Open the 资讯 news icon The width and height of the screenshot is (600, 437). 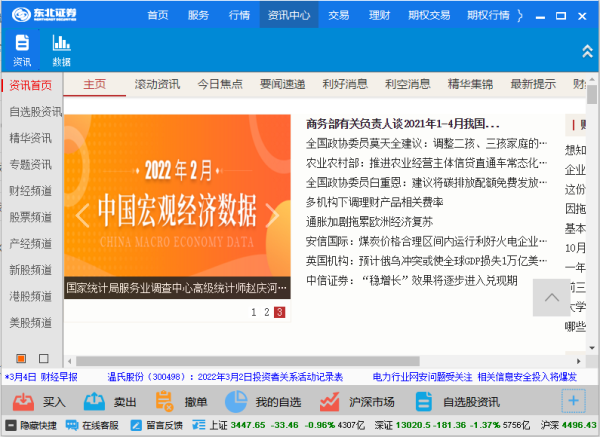coord(22,50)
